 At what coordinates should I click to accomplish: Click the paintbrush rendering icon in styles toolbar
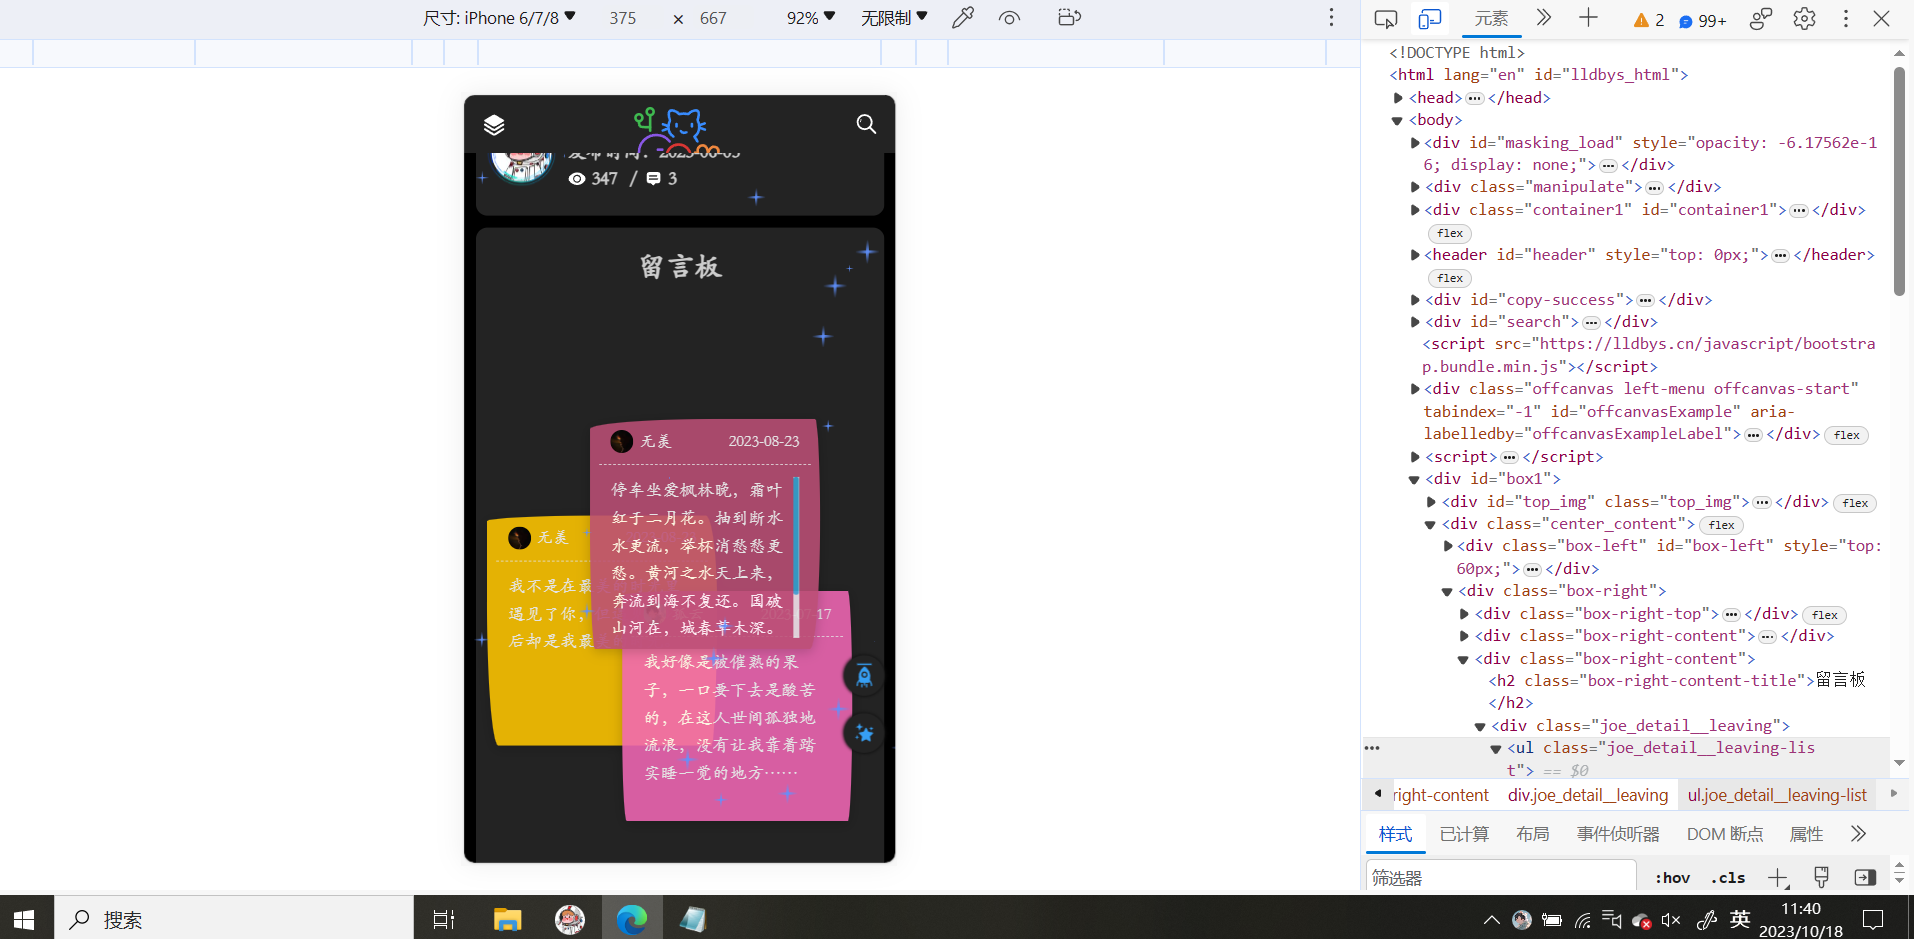[1821, 877]
